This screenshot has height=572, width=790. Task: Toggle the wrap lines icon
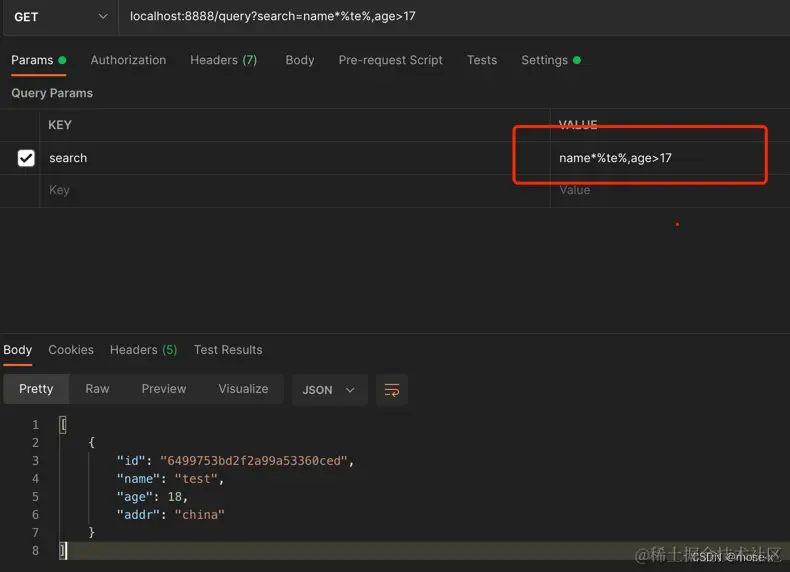click(392, 390)
